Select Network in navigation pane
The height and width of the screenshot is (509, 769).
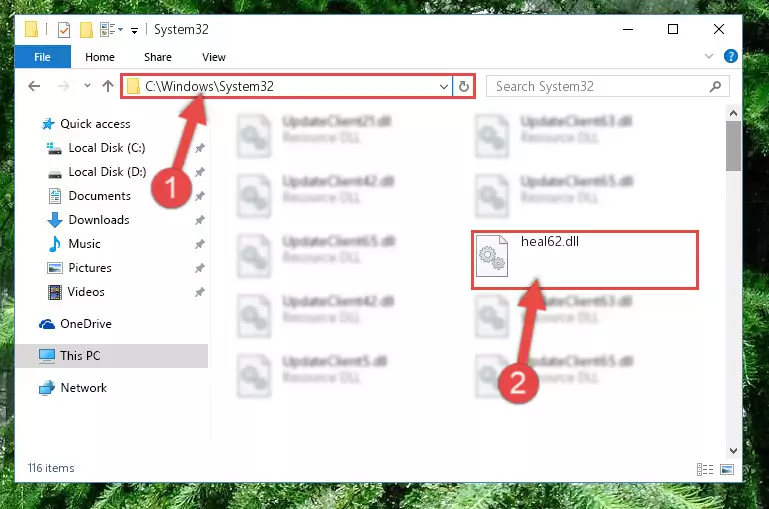(83, 387)
